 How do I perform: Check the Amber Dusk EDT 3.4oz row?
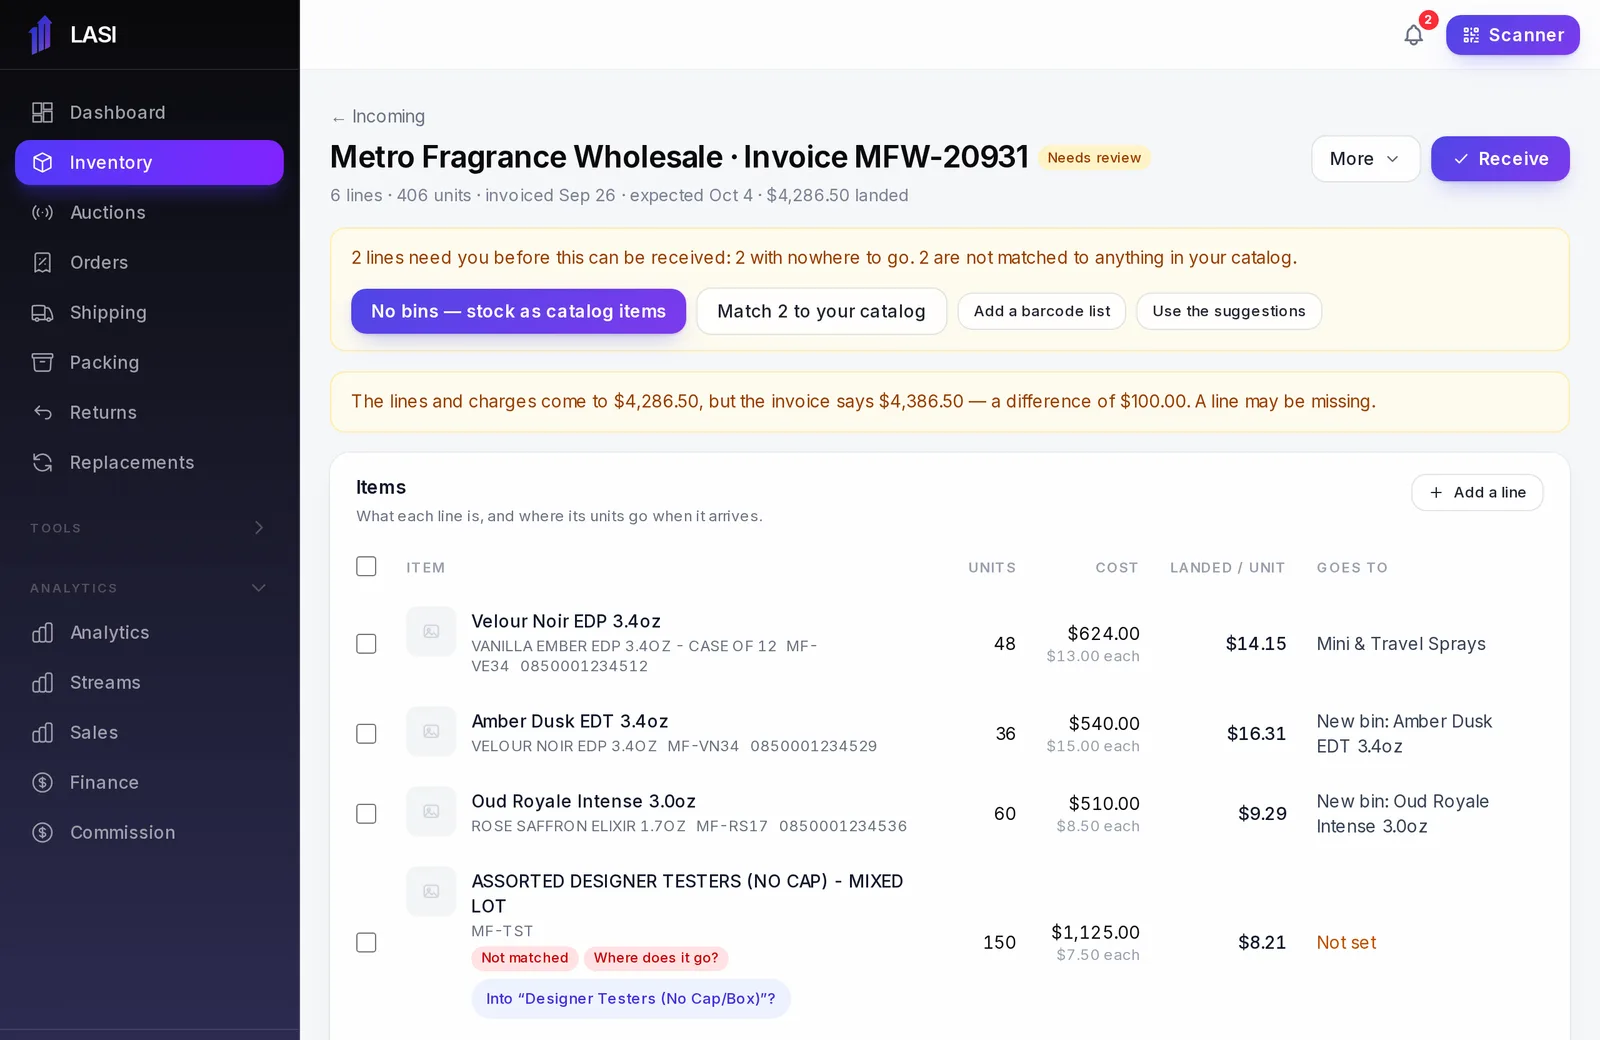pyautogui.click(x=366, y=733)
